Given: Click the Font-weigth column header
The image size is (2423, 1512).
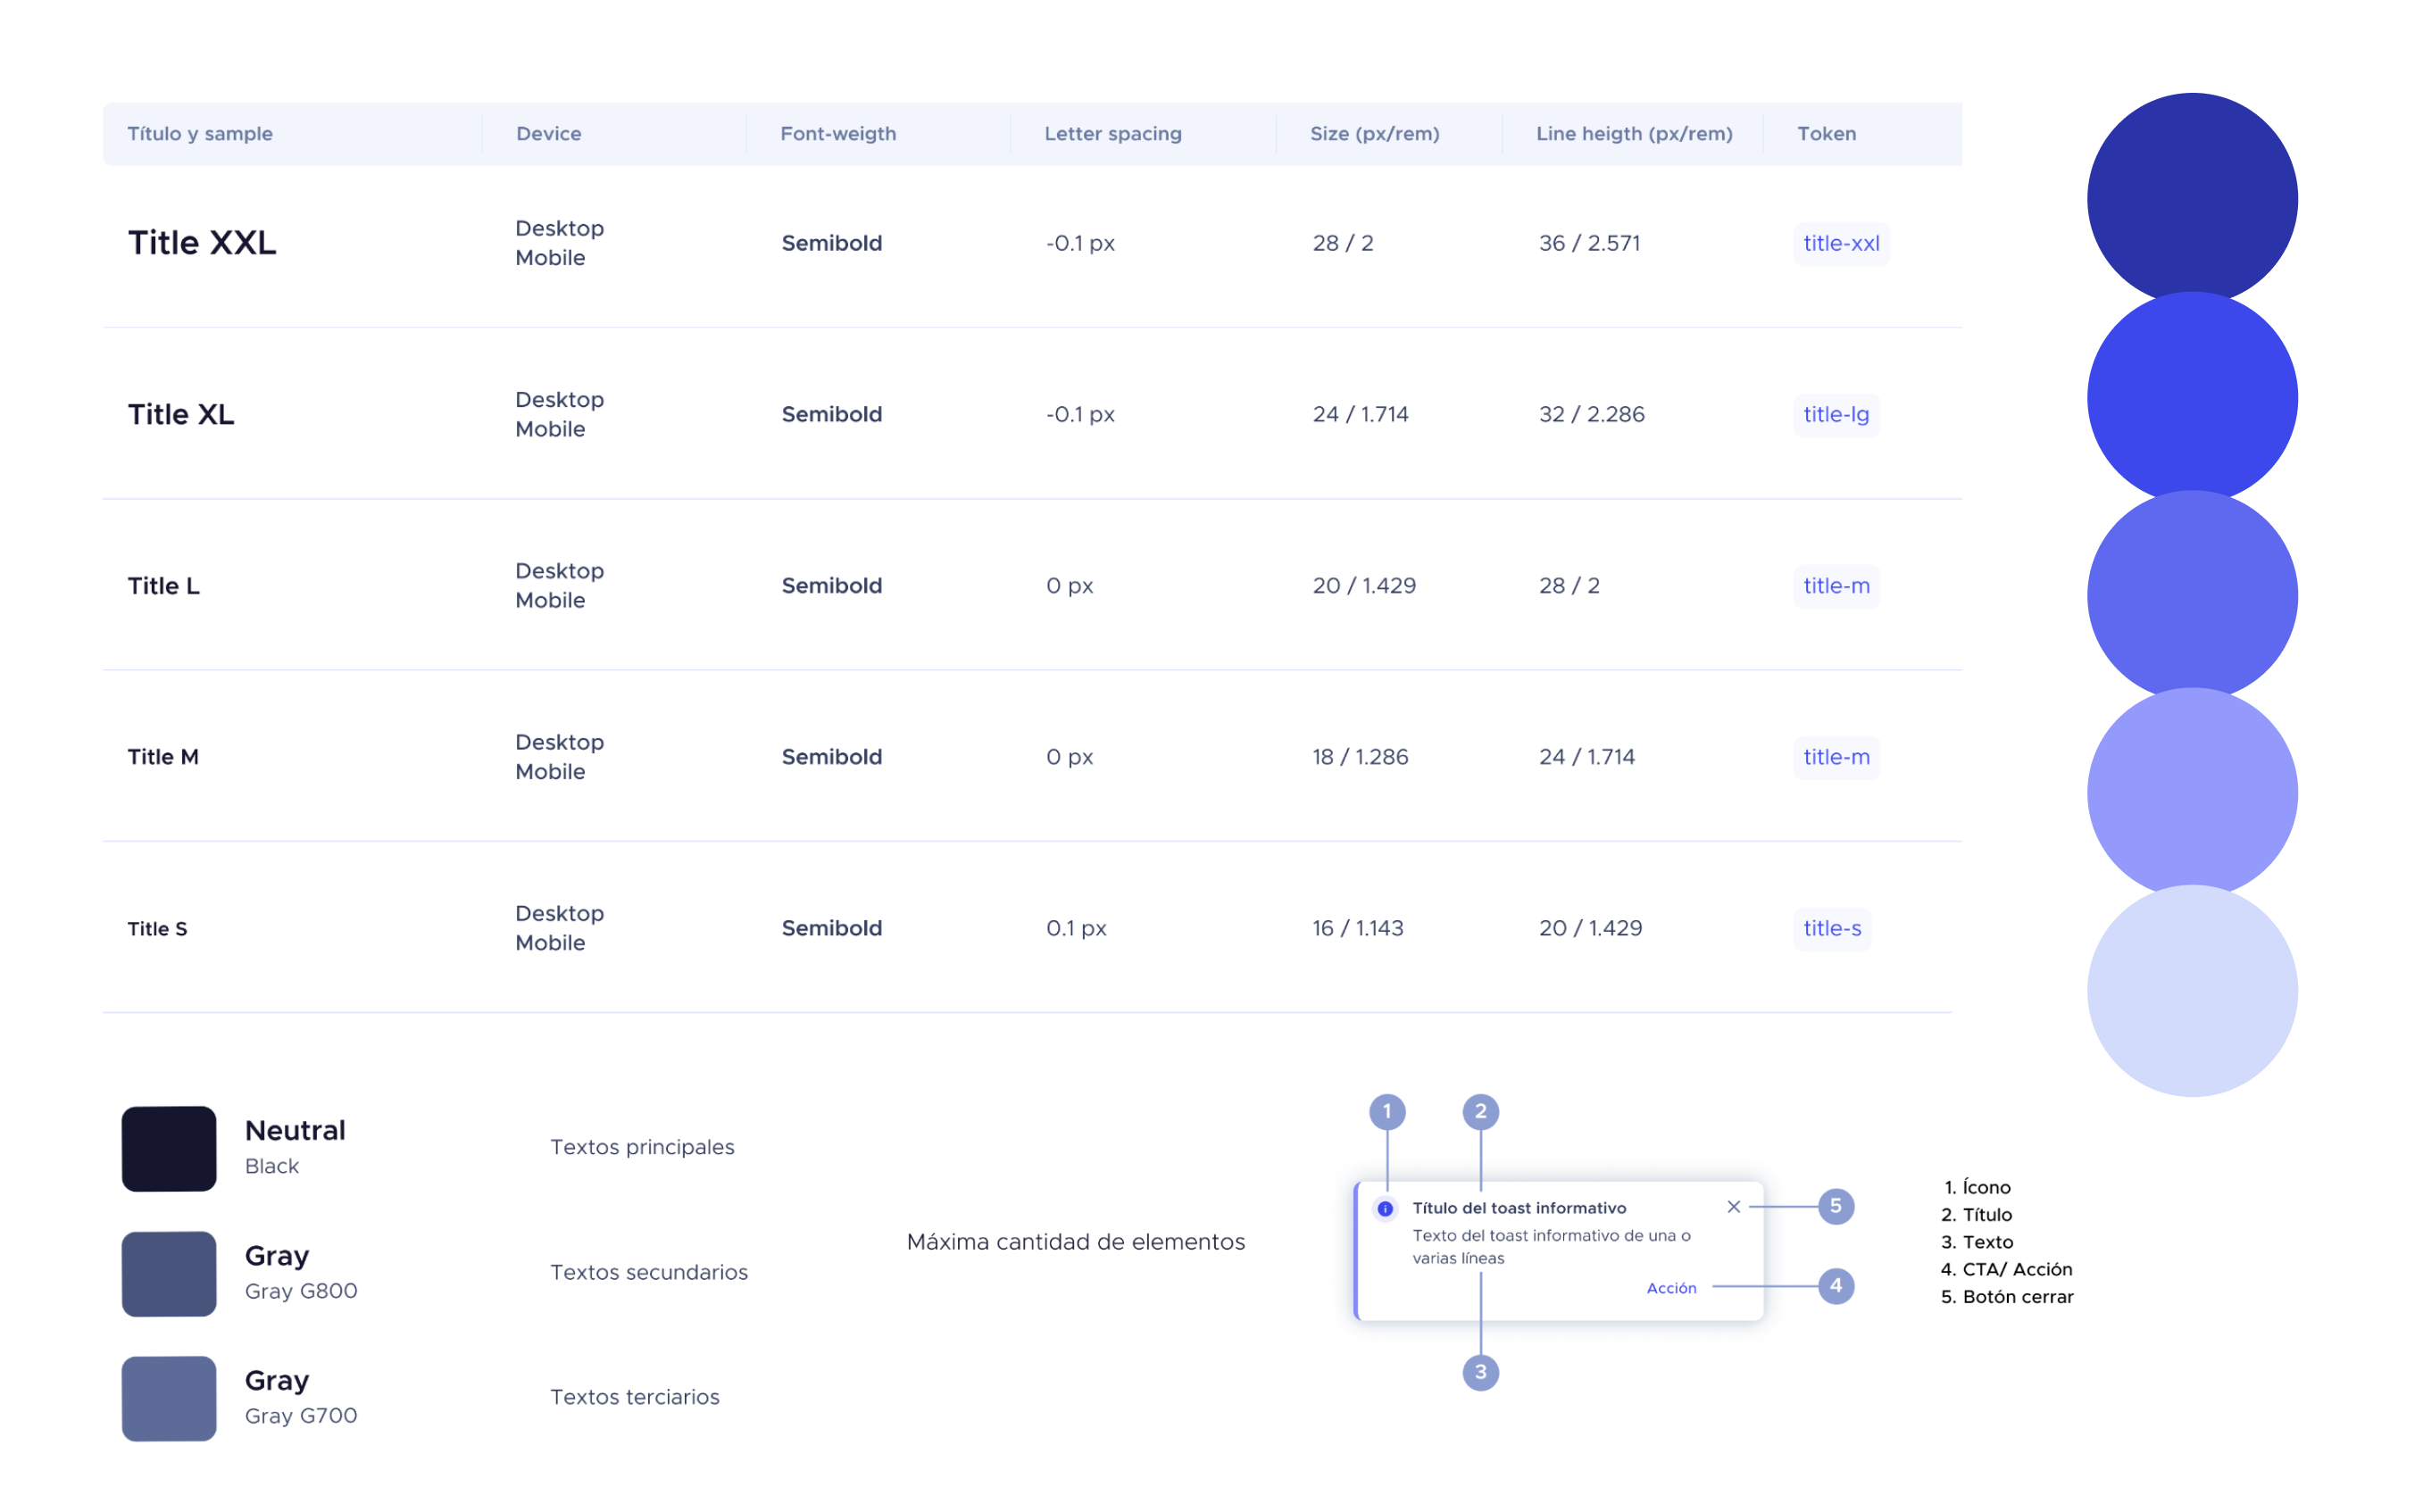Looking at the screenshot, I should point(838,134).
